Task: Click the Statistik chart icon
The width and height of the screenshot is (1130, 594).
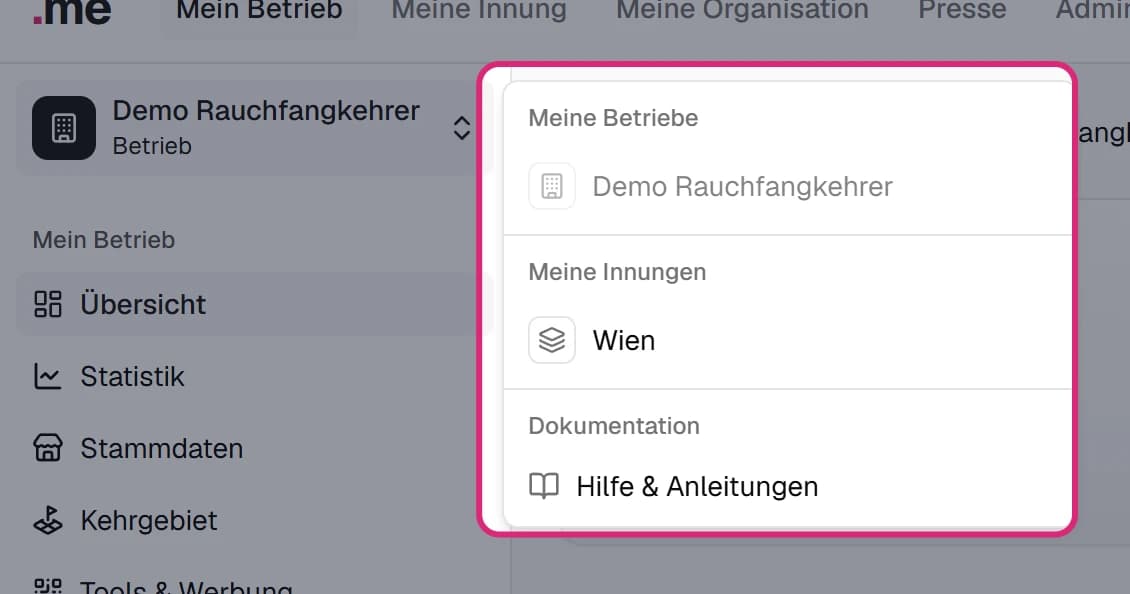Action: [x=48, y=376]
